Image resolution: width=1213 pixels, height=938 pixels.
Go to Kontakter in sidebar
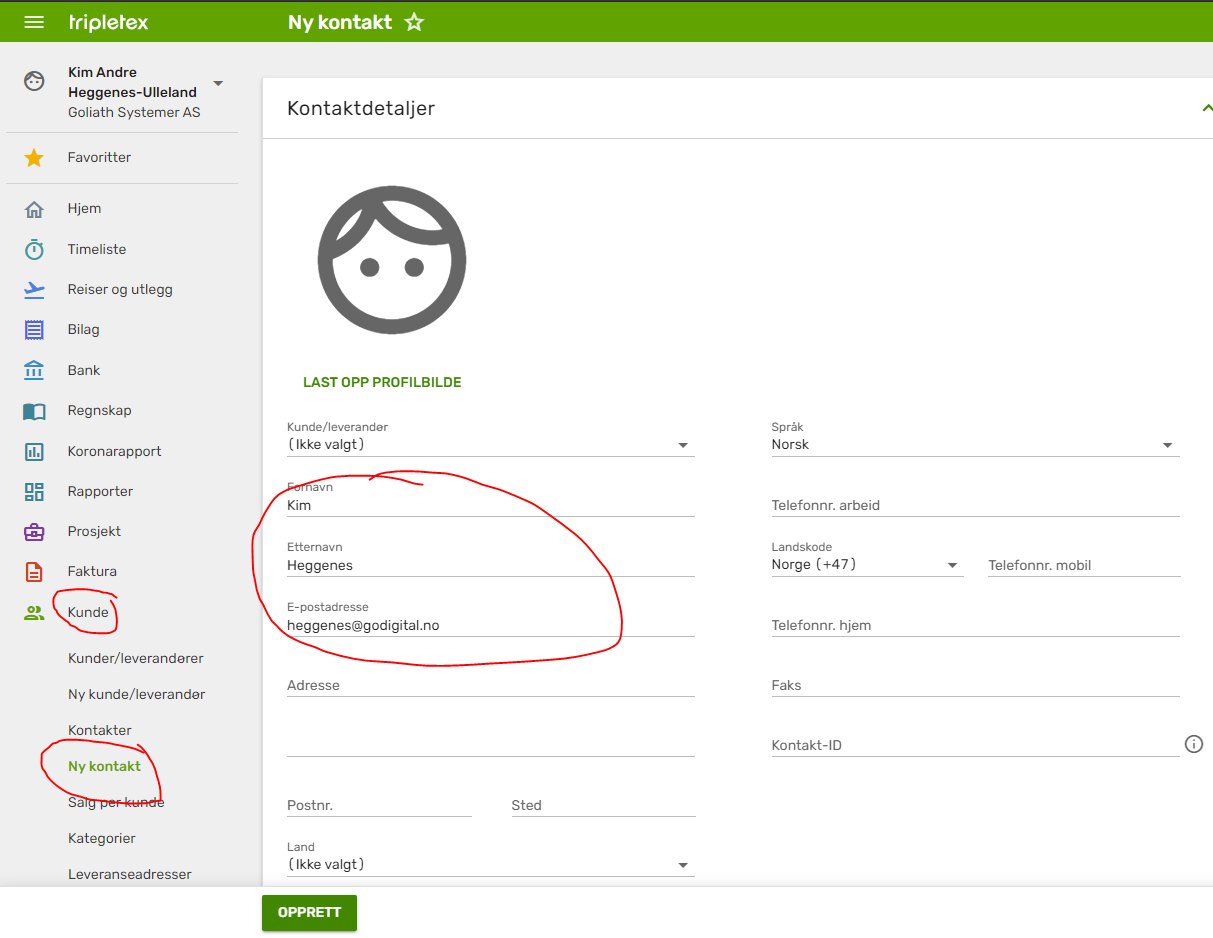tap(100, 730)
